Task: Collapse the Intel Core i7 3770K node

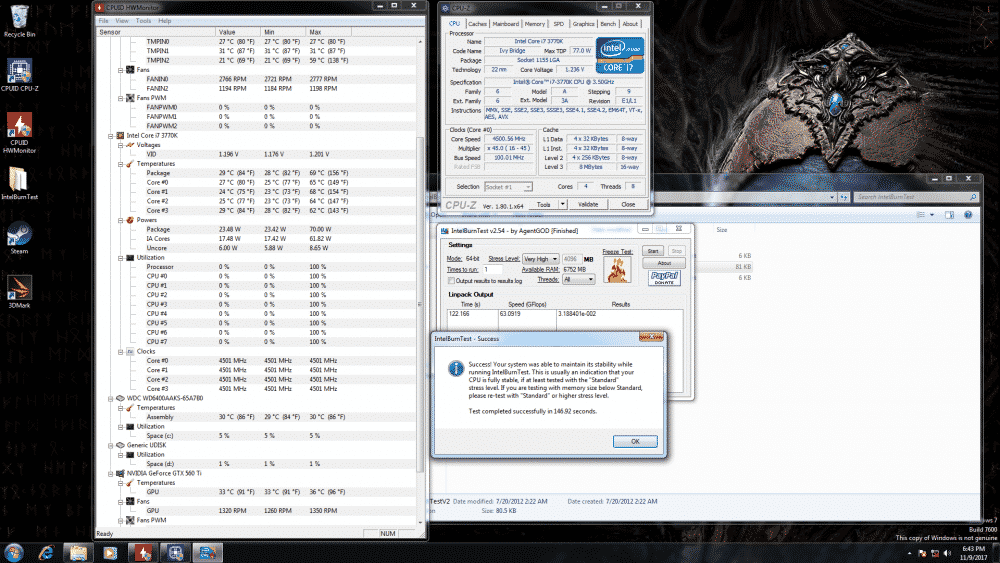Action: [111, 136]
